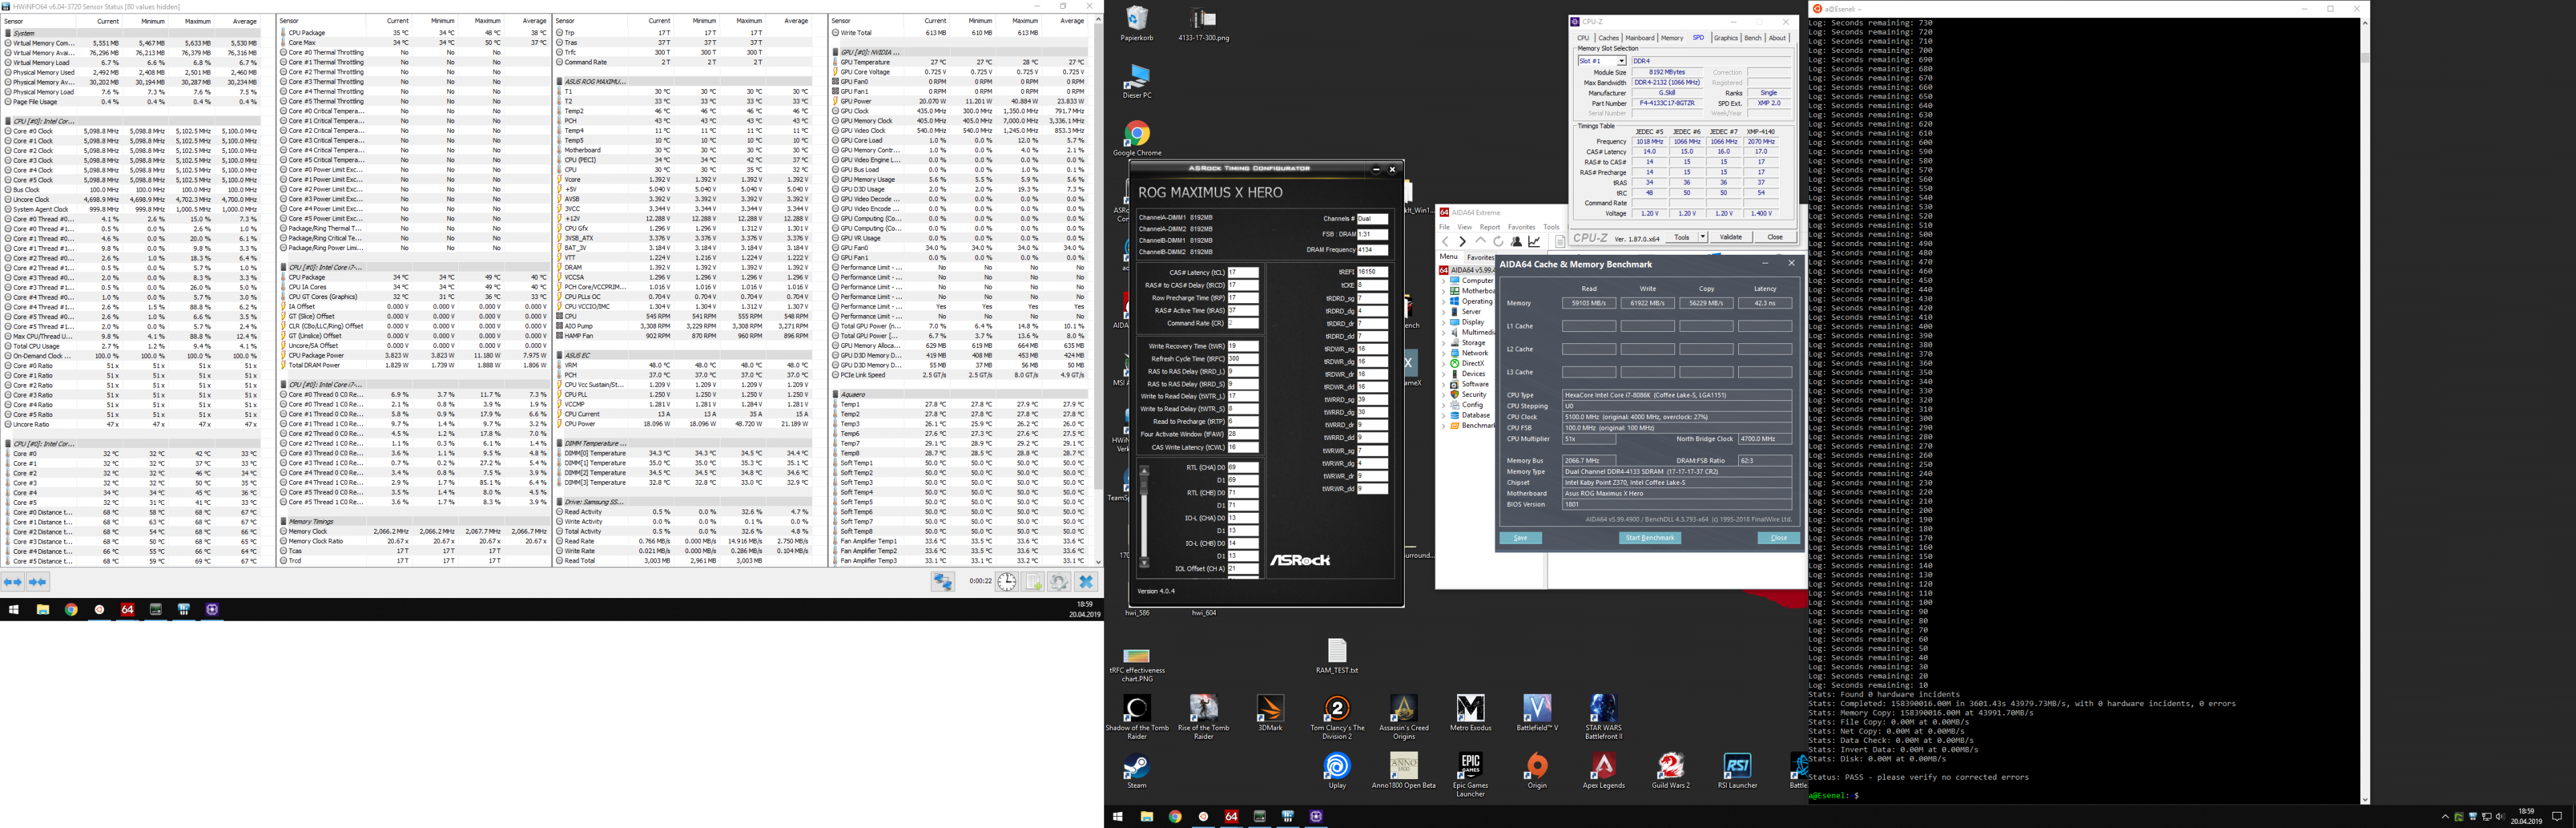
Task: Click AIDA64 toolbar user report icon
Action: tap(1517, 241)
